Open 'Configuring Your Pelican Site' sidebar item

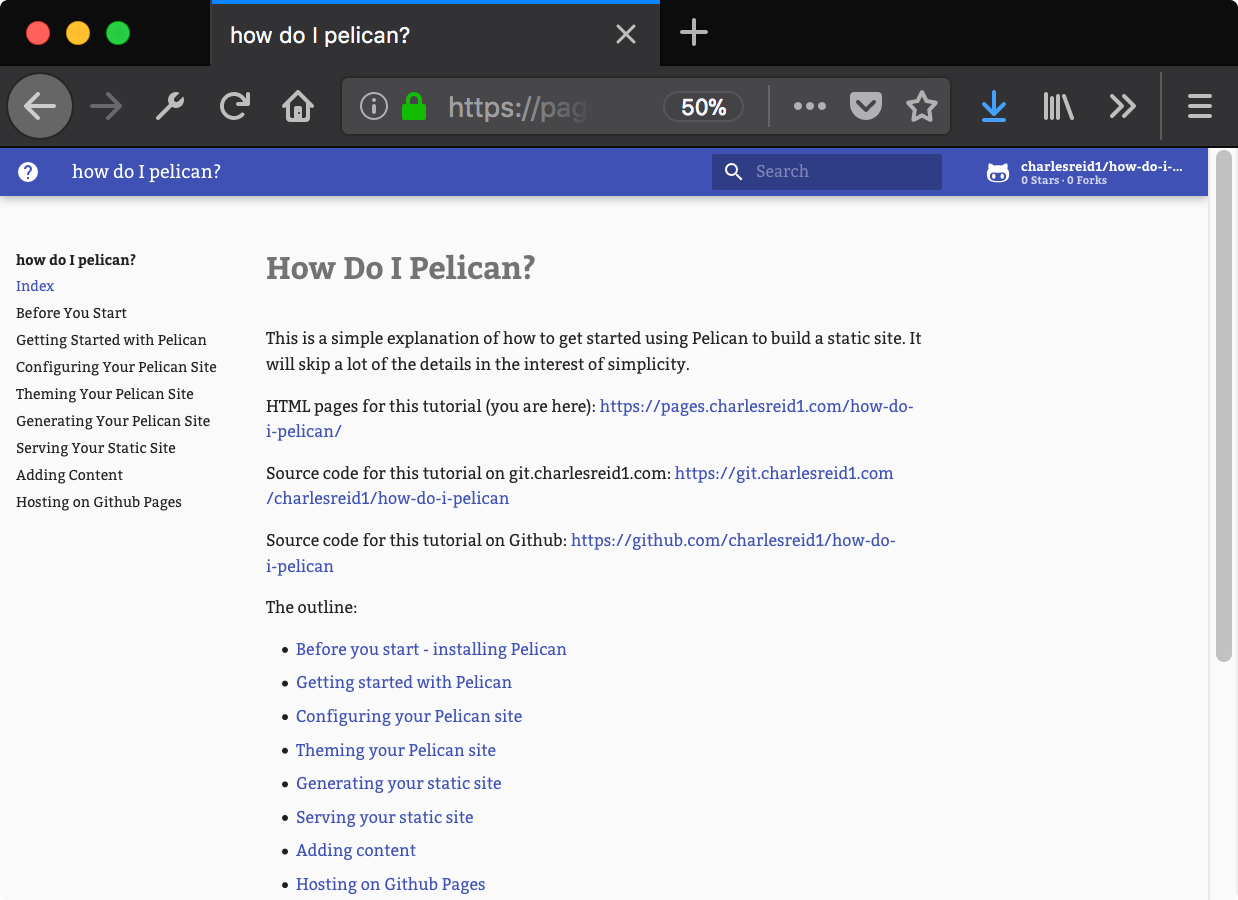click(116, 367)
